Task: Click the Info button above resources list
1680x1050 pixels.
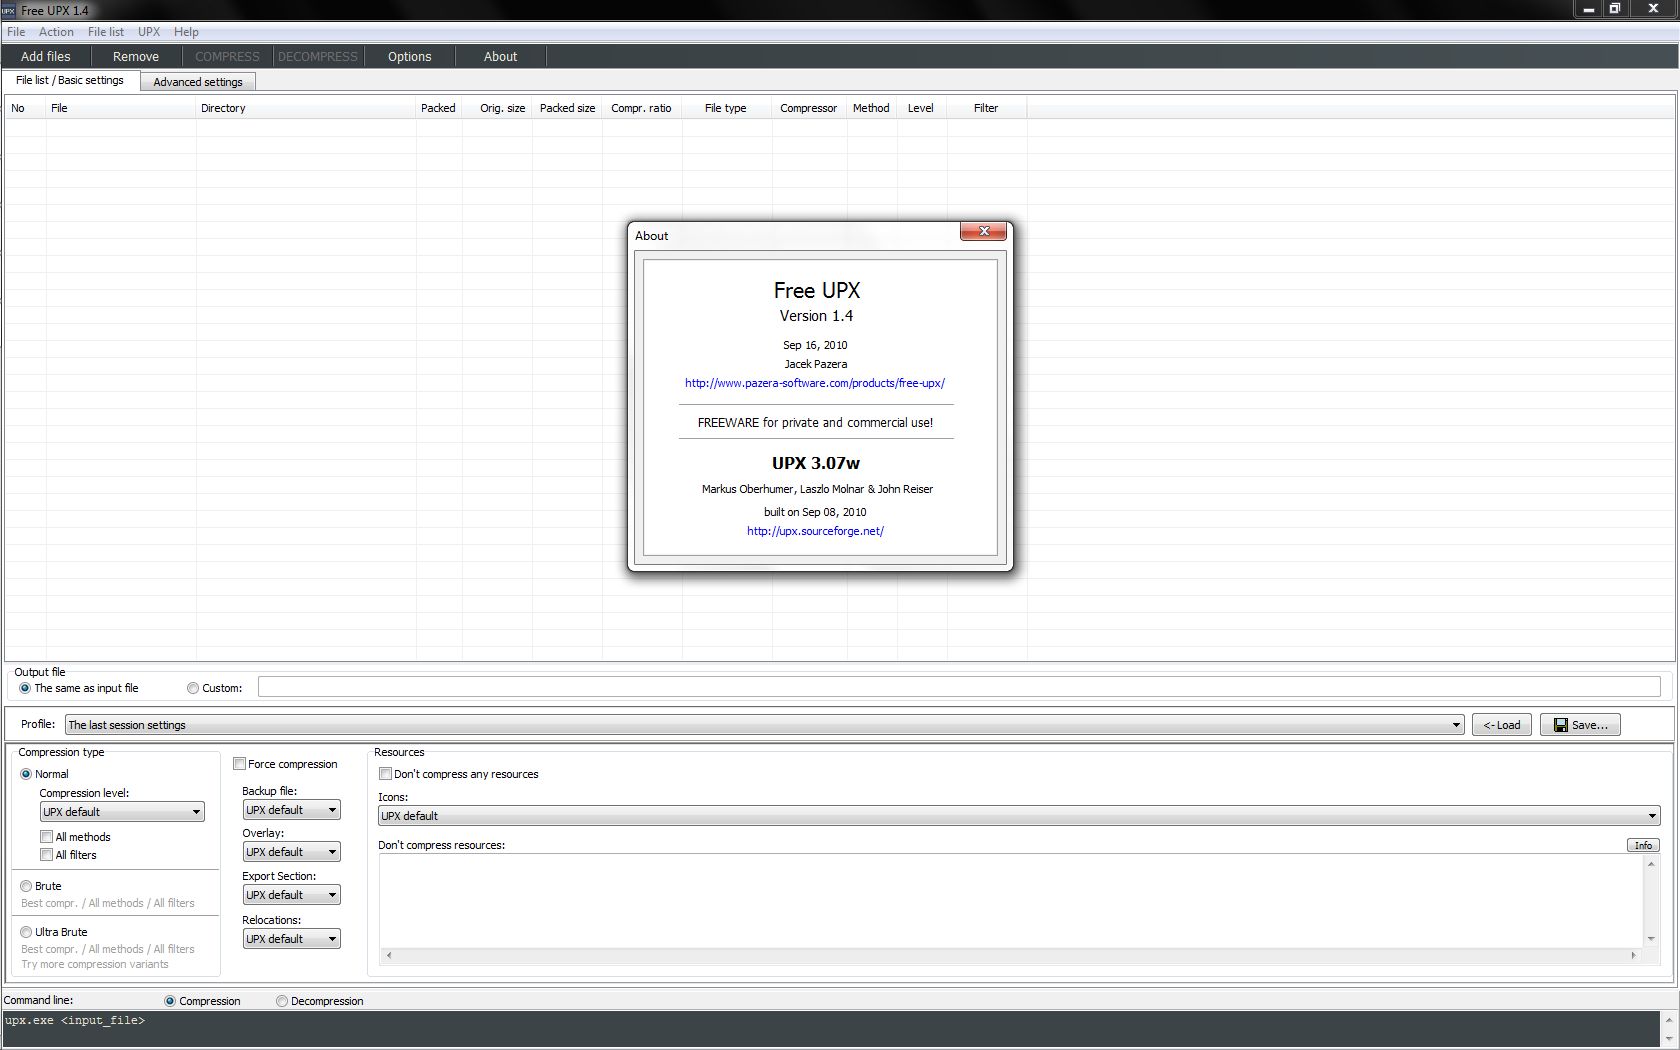Action: (1643, 845)
